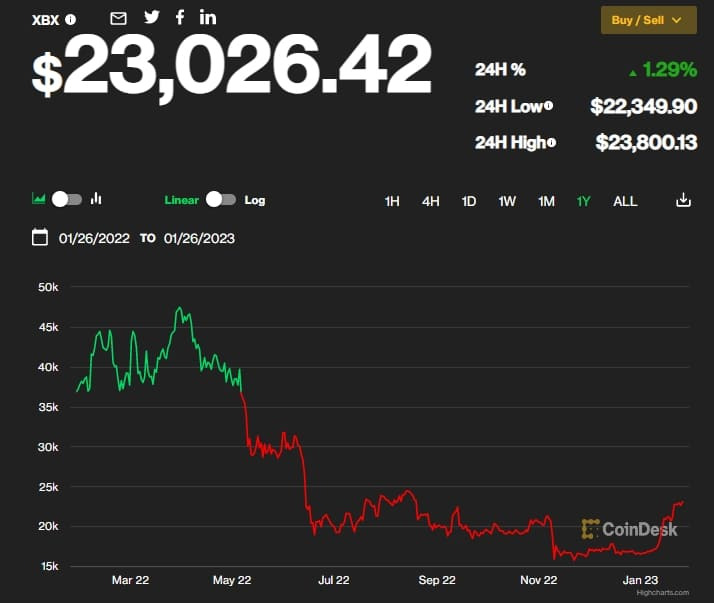Select the 1Y time range
Image resolution: width=714 pixels, height=603 pixels.
(x=583, y=201)
